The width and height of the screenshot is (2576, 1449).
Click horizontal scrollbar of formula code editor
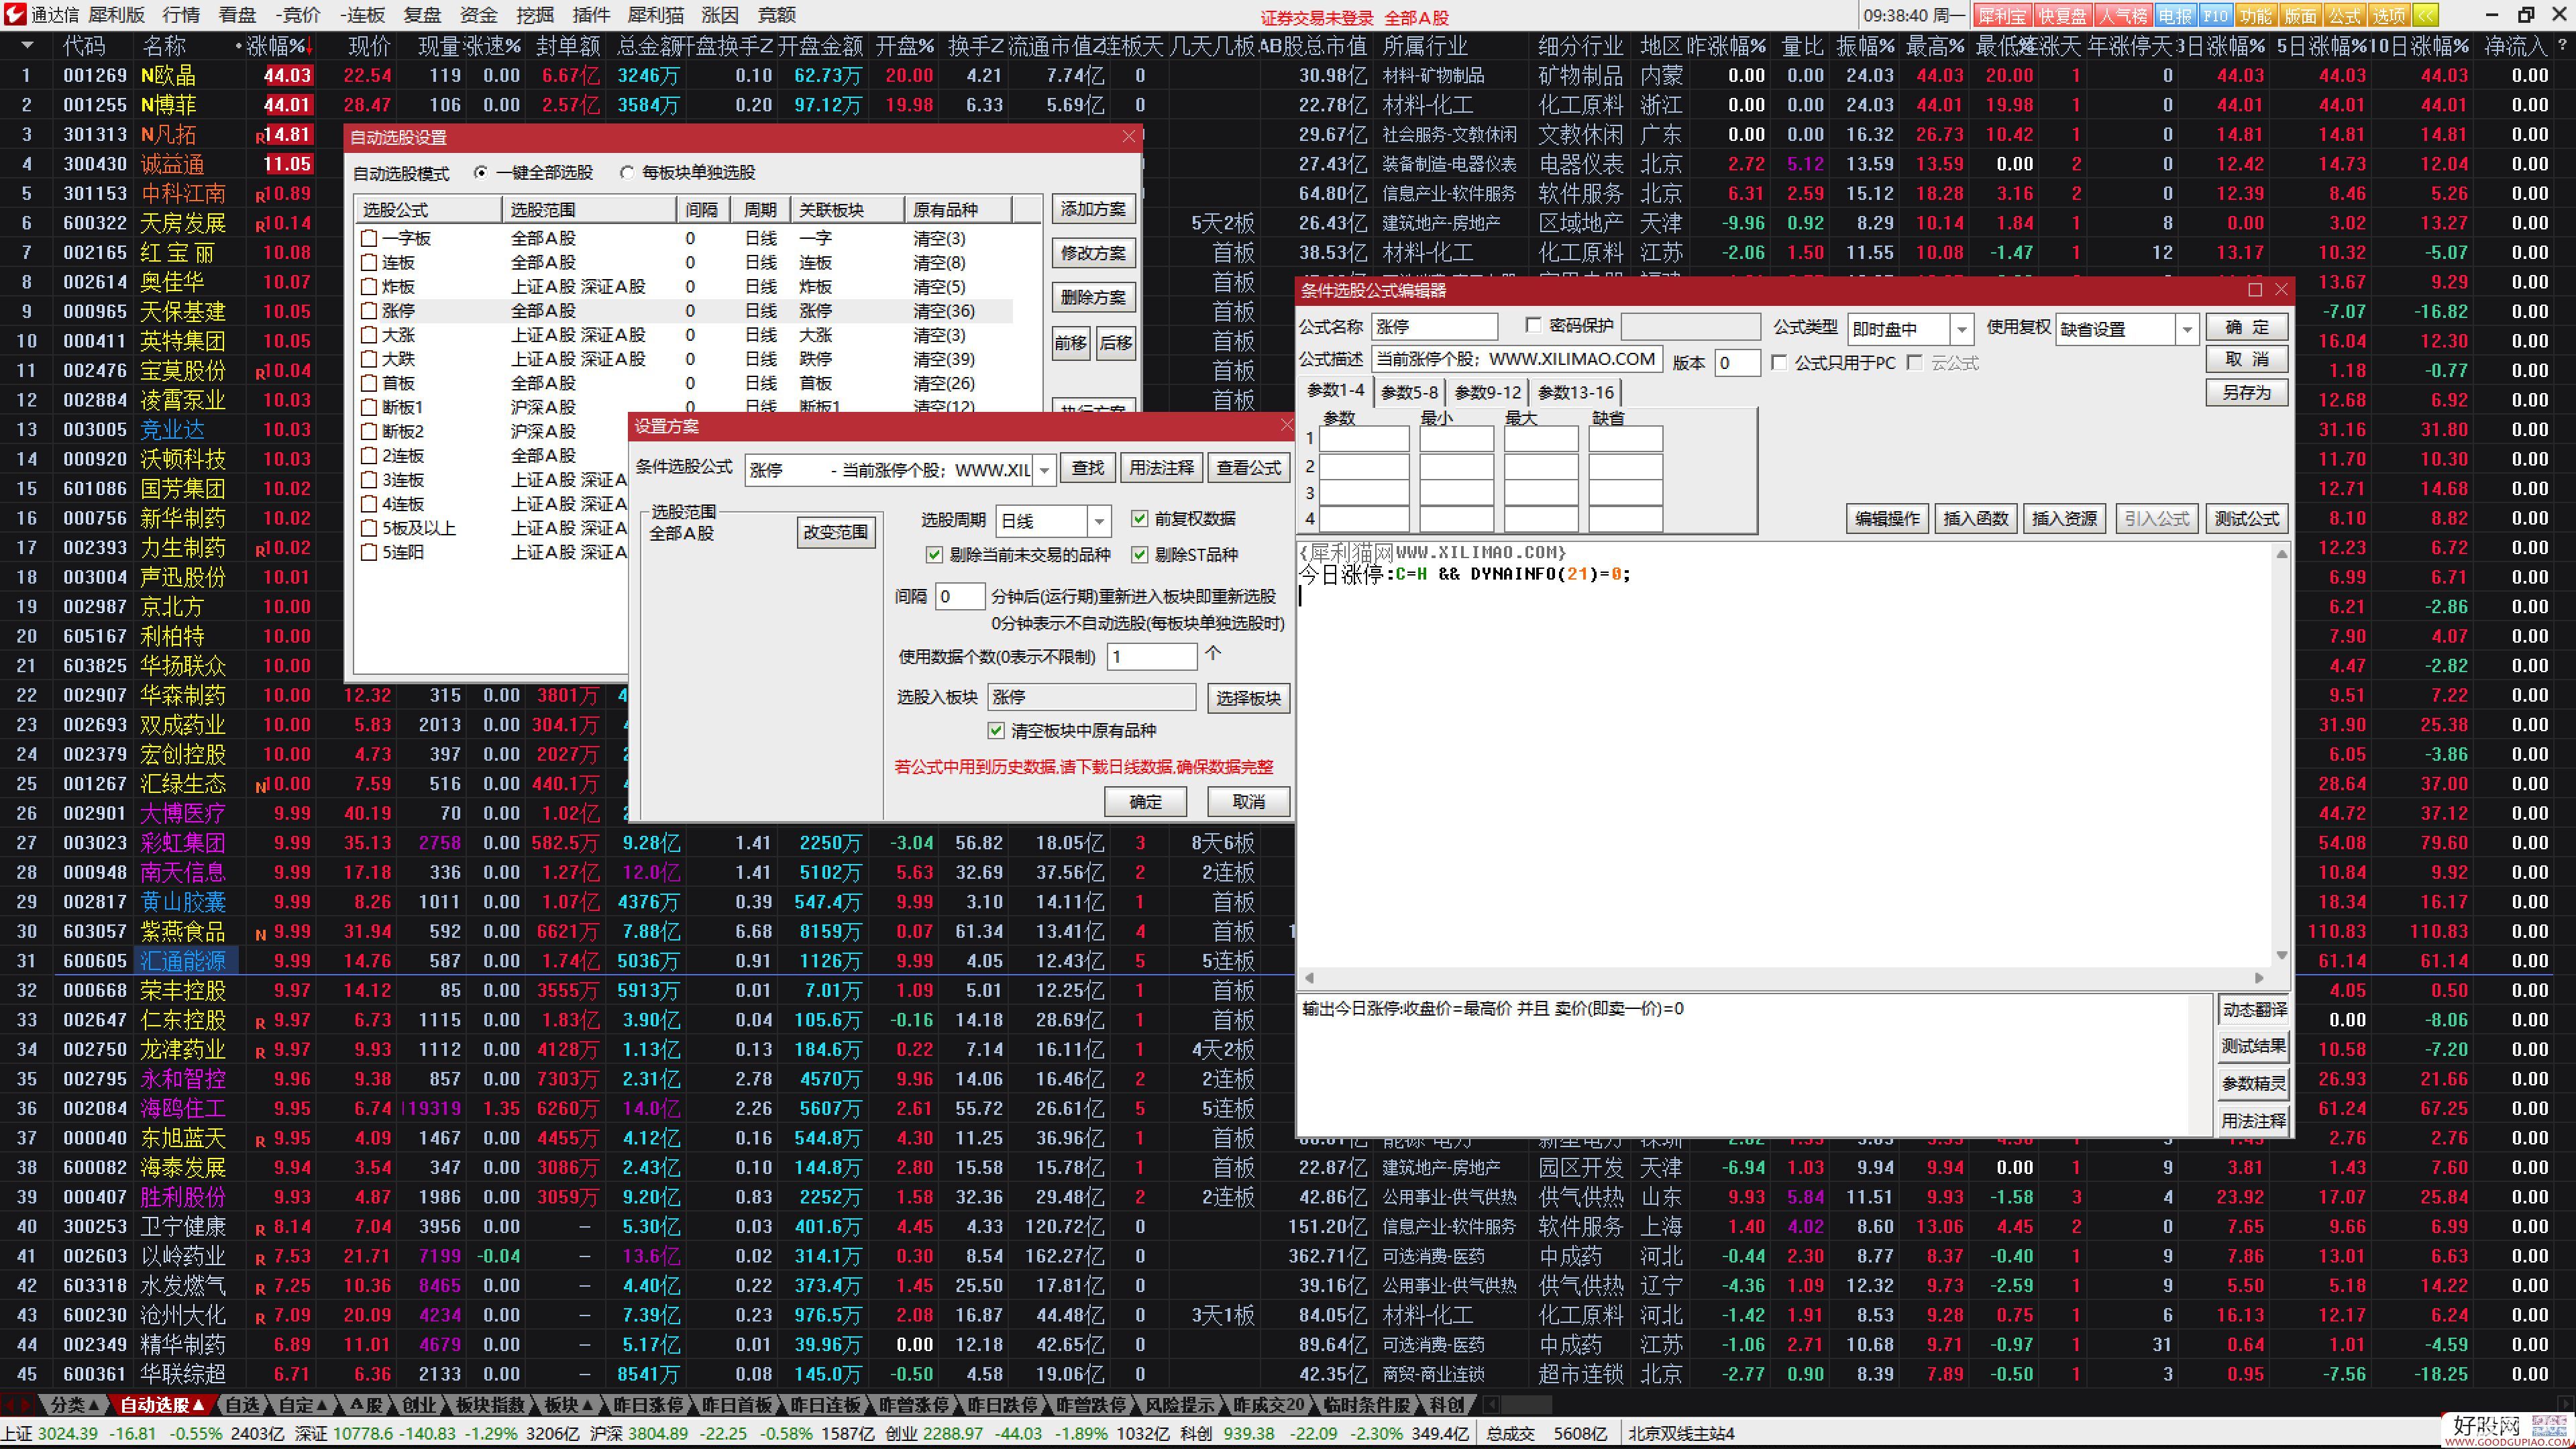pos(1784,977)
